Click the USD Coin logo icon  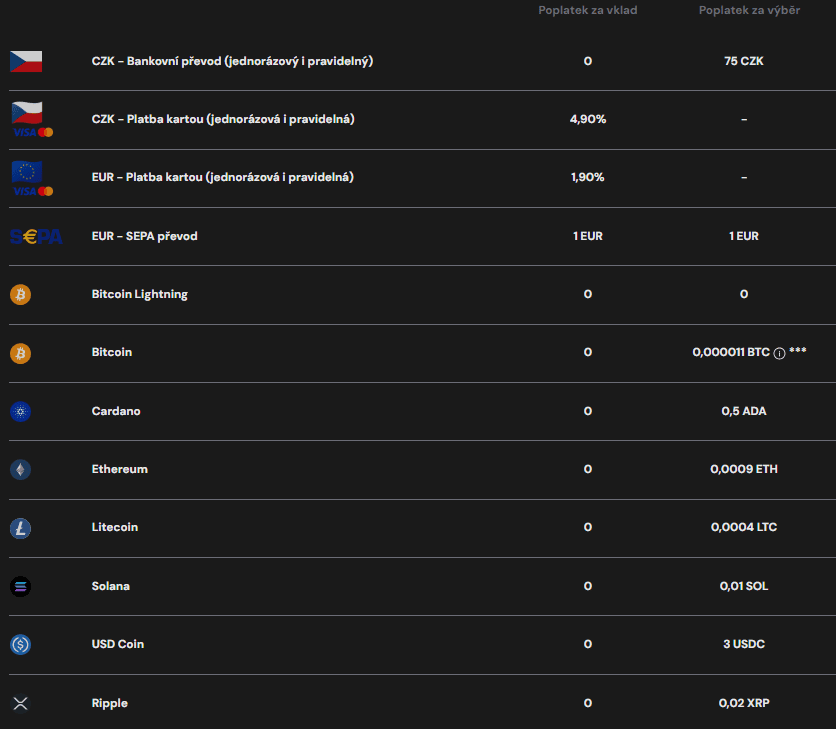pos(20,645)
